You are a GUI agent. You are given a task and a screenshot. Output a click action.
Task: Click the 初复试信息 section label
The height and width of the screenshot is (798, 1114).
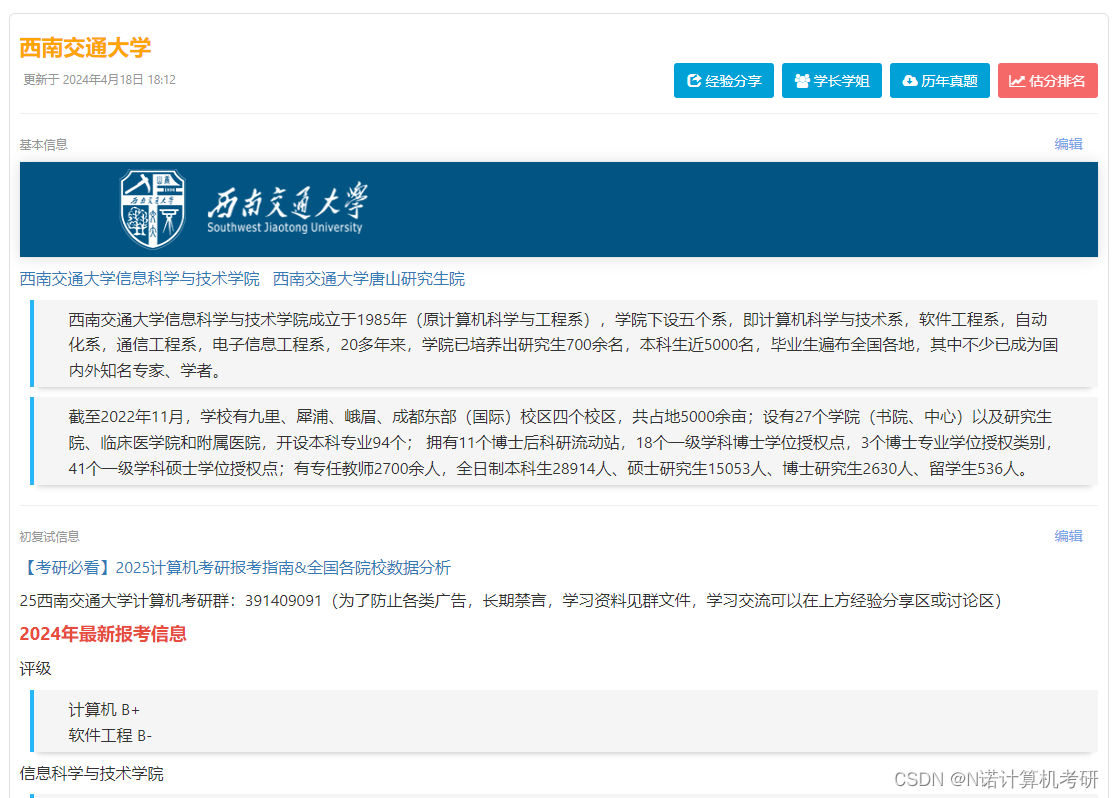(x=50, y=537)
